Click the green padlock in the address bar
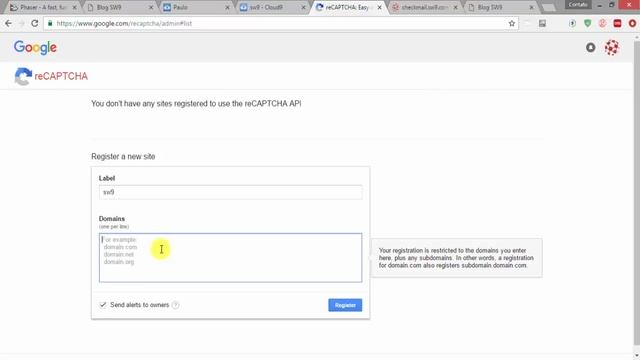The height and width of the screenshot is (360, 640). (x=50, y=23)
